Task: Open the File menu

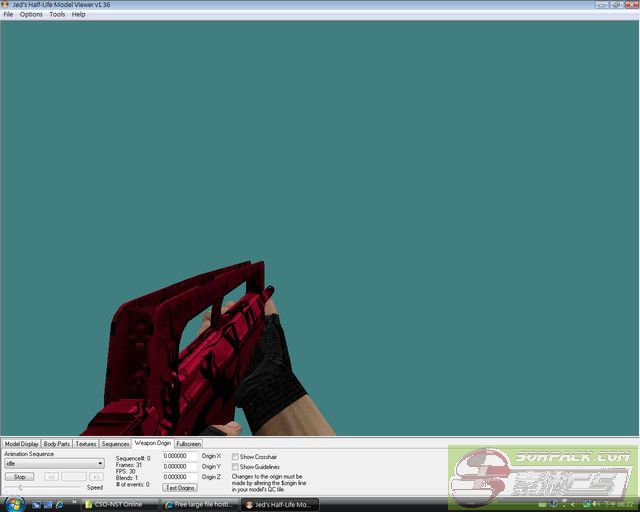Action: point(8,14)
